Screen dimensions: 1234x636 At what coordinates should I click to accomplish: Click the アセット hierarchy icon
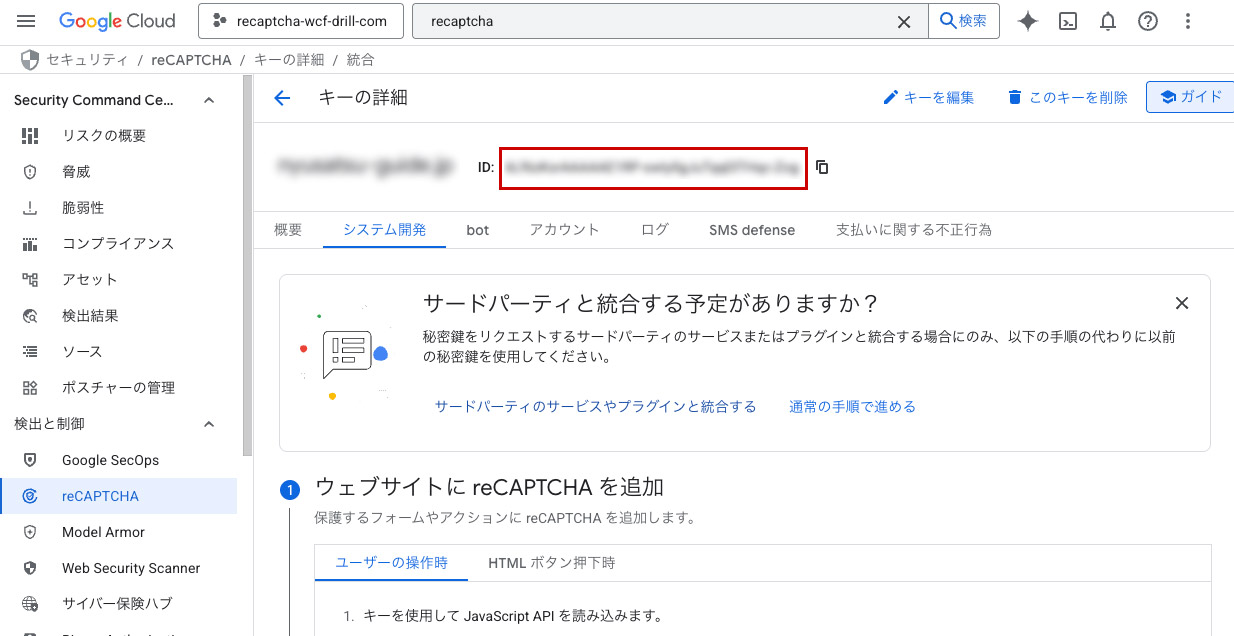point(30,280)
